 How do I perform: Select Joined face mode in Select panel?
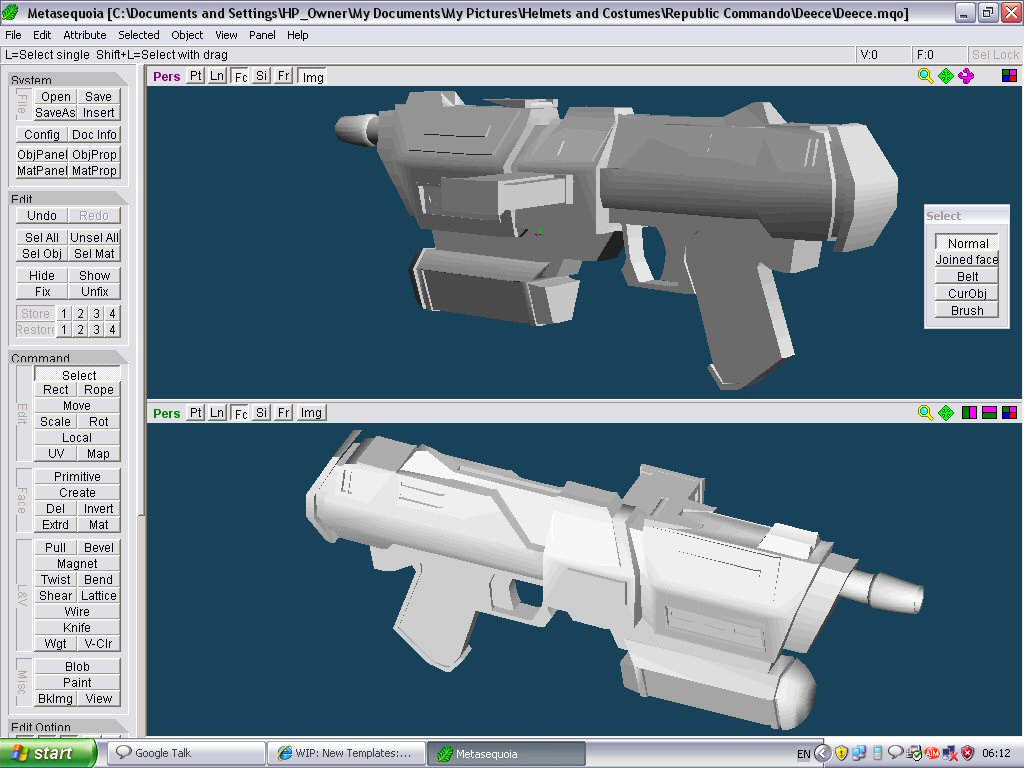point(967,259)
